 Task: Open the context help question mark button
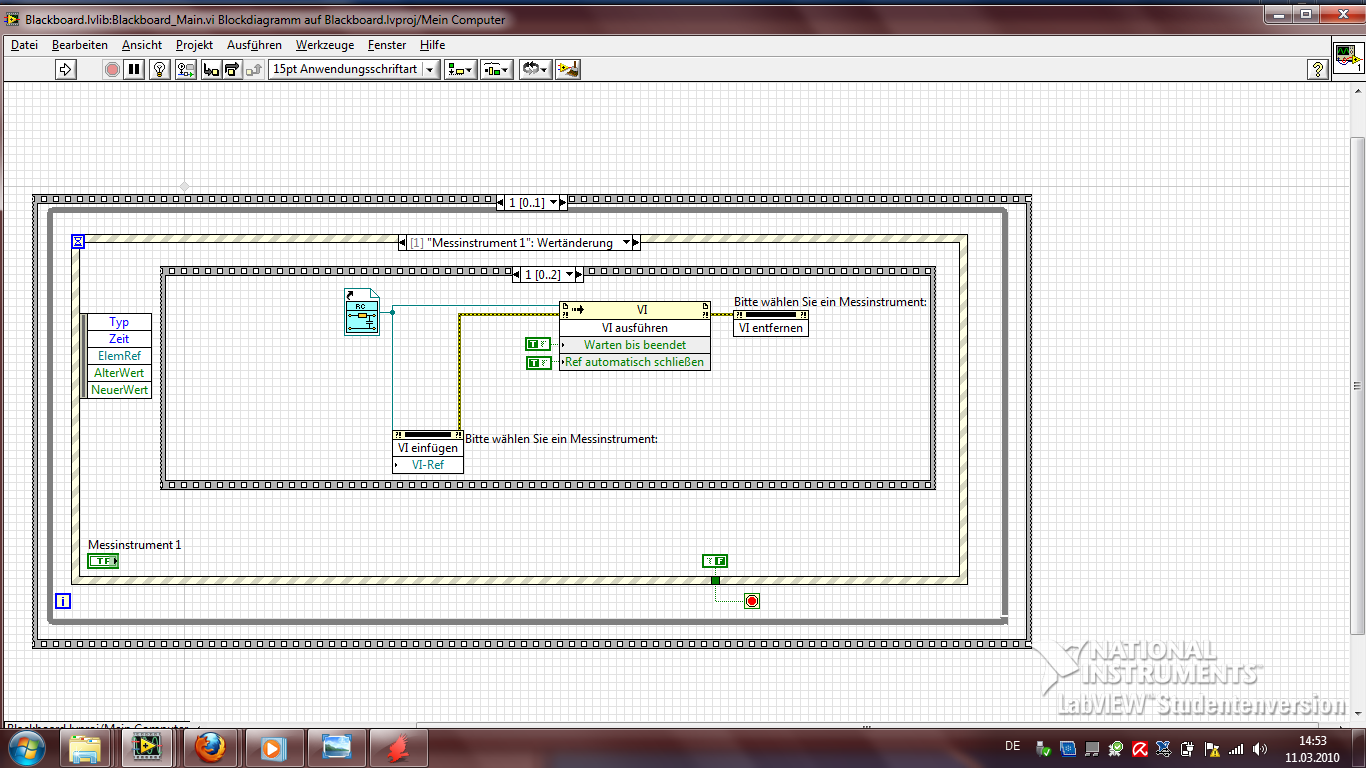pyautogui.click(x=1318, y=69)
